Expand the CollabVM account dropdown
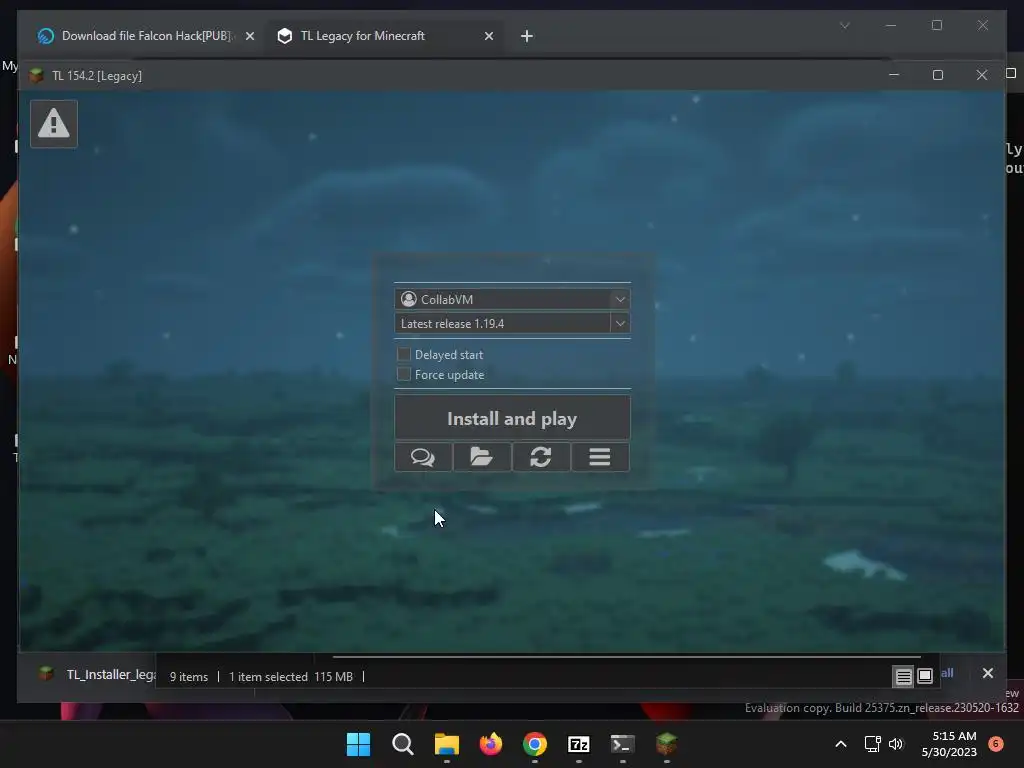Viewport: 1024px width, 768px height. click(620, 299)
